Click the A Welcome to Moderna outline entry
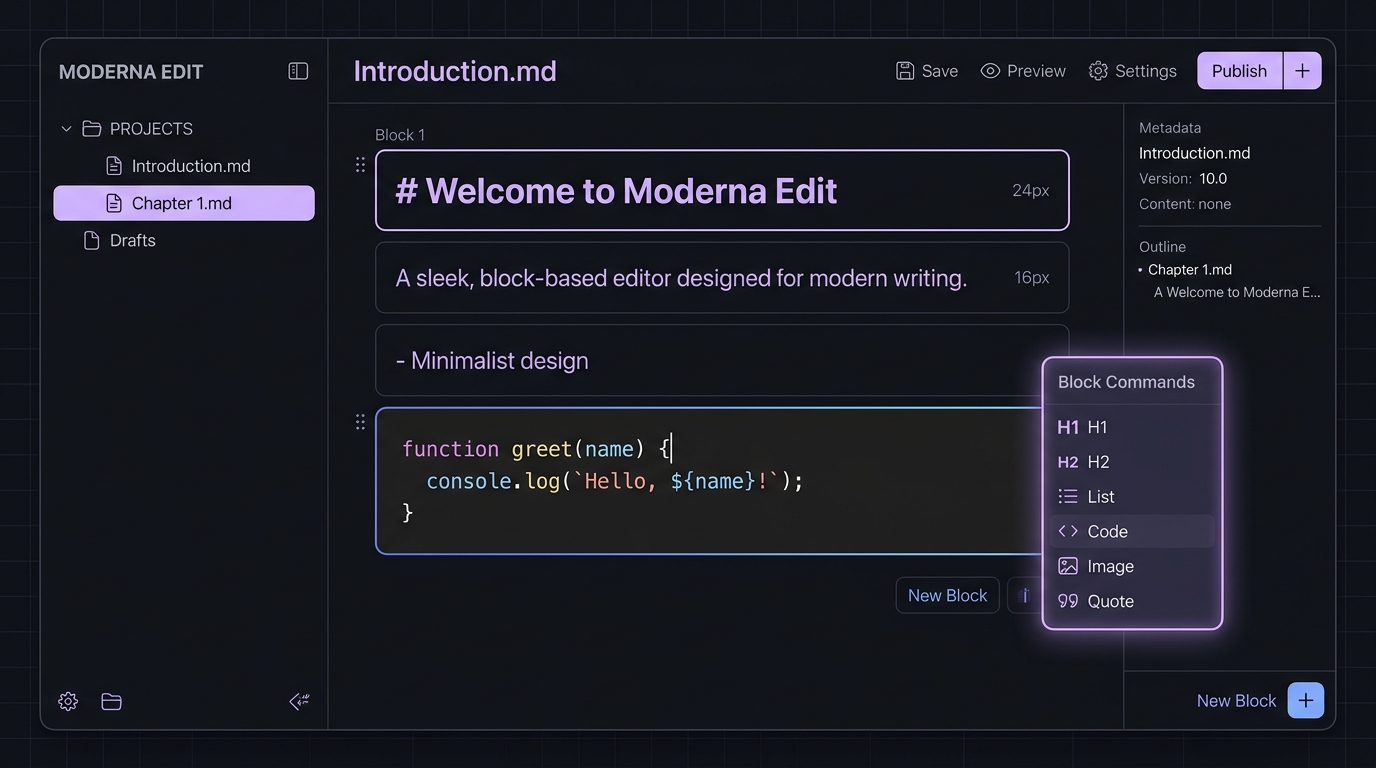Screen dimensions: 1376x768 tap(1237, 292)
